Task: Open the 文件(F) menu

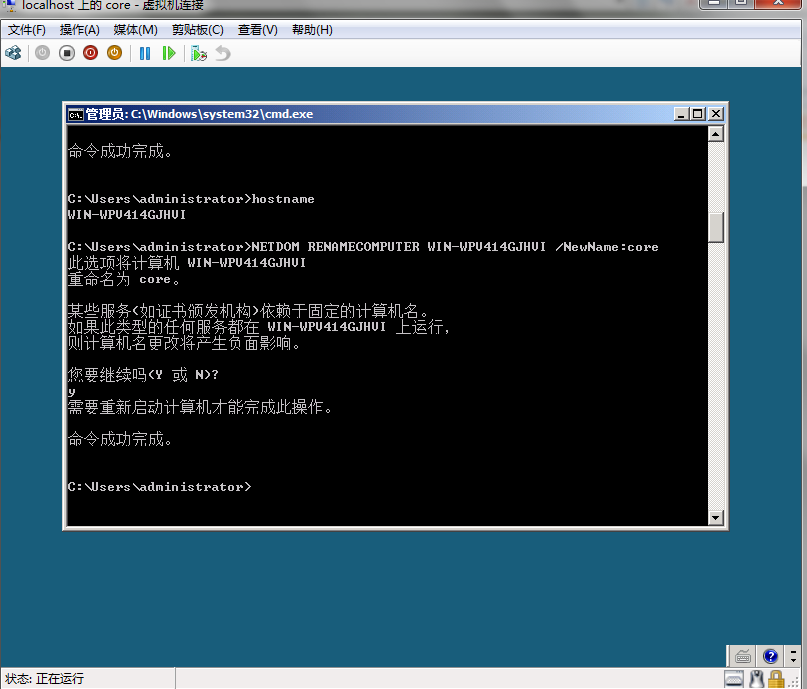Action: (26, 30)
